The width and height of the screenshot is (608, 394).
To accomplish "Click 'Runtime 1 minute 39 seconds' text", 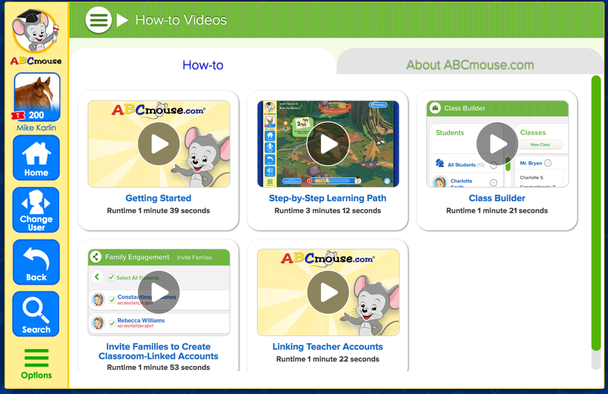I will click(x=158, y=211).
